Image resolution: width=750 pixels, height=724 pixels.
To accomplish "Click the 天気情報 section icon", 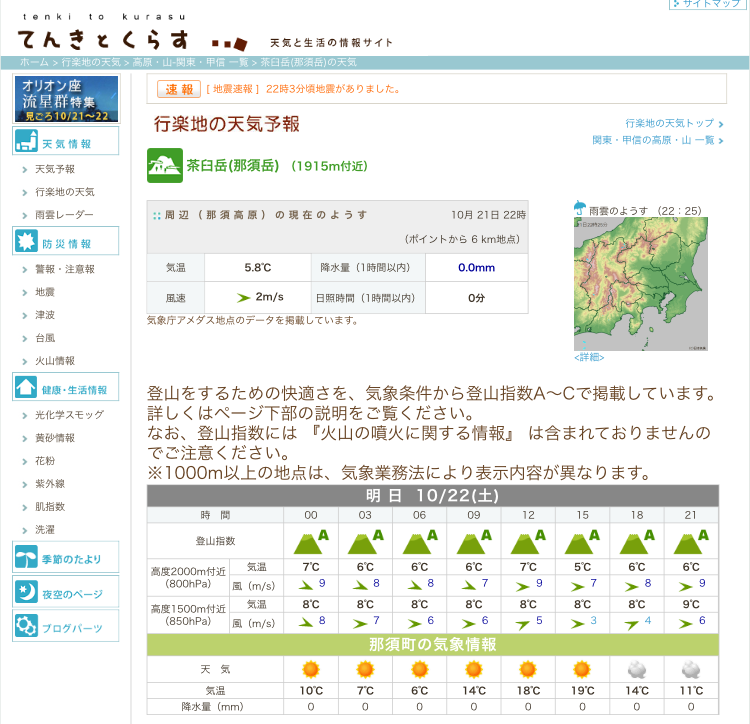I will click(x=26, y=141).
